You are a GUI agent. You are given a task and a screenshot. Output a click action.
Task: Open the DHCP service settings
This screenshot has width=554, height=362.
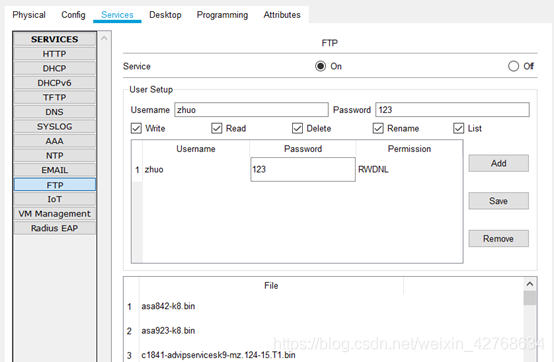coord(55,68)
